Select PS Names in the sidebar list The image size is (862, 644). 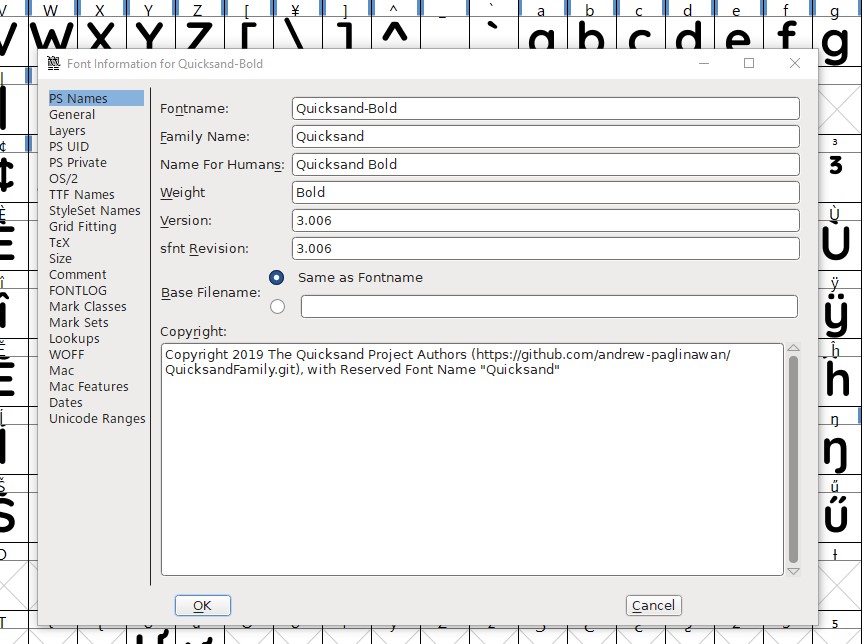(96, 98)
